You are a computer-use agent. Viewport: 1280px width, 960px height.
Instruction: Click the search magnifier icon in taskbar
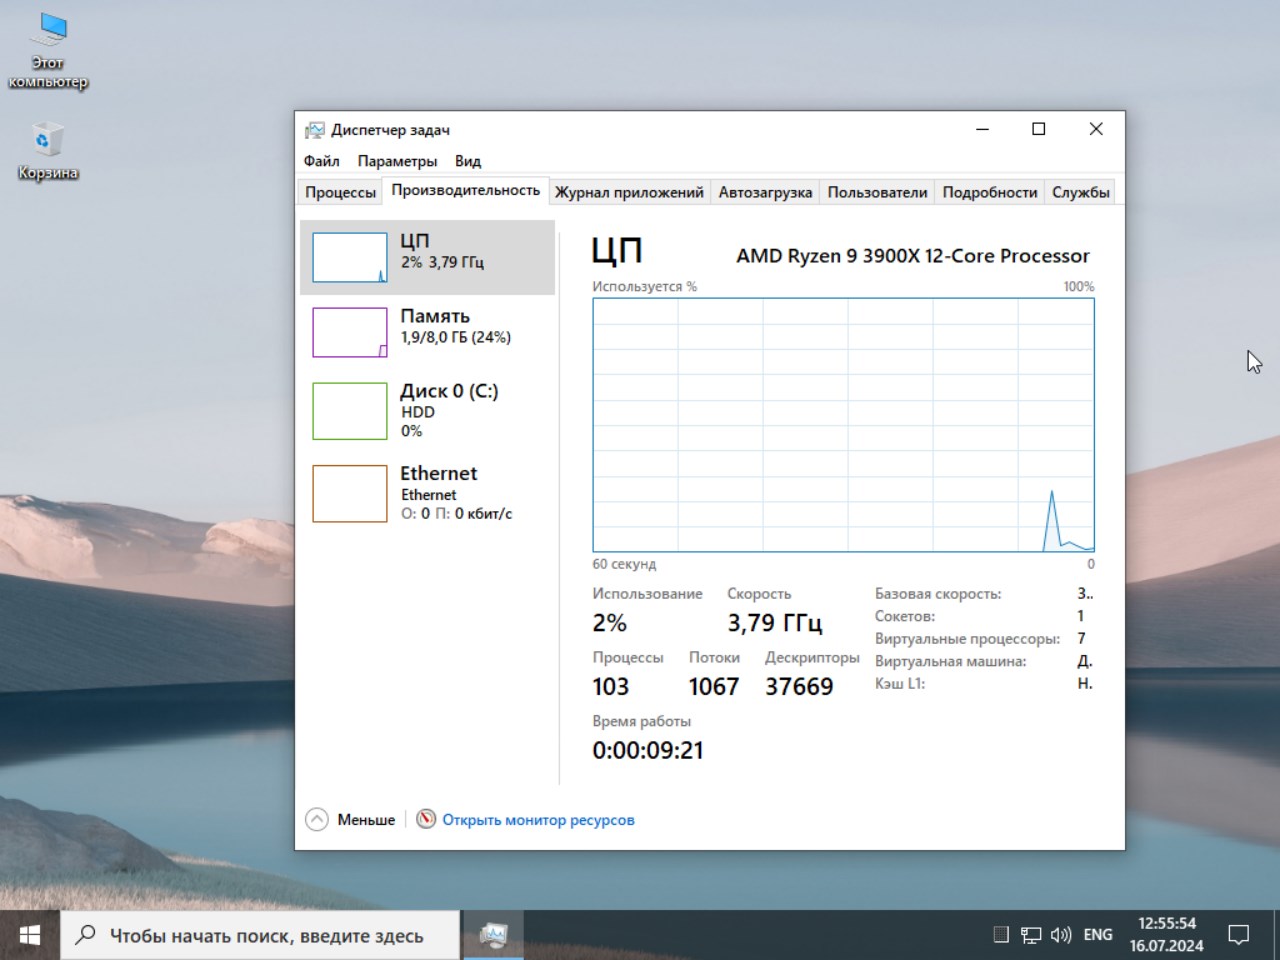[x=86, y=935]
